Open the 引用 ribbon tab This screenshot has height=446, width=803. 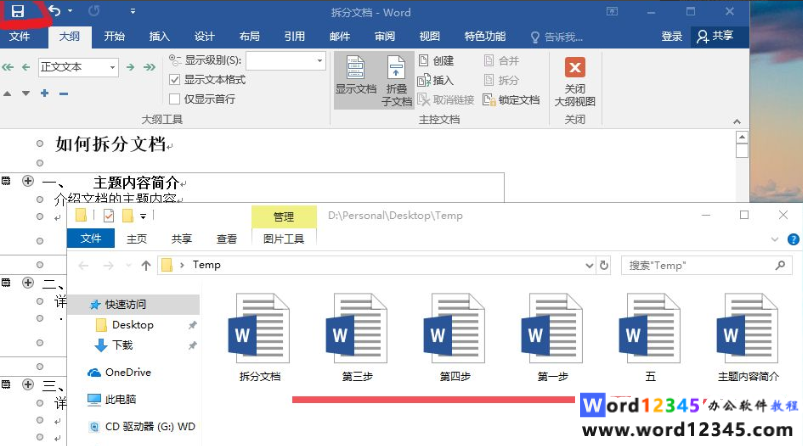tap(294, 36)
